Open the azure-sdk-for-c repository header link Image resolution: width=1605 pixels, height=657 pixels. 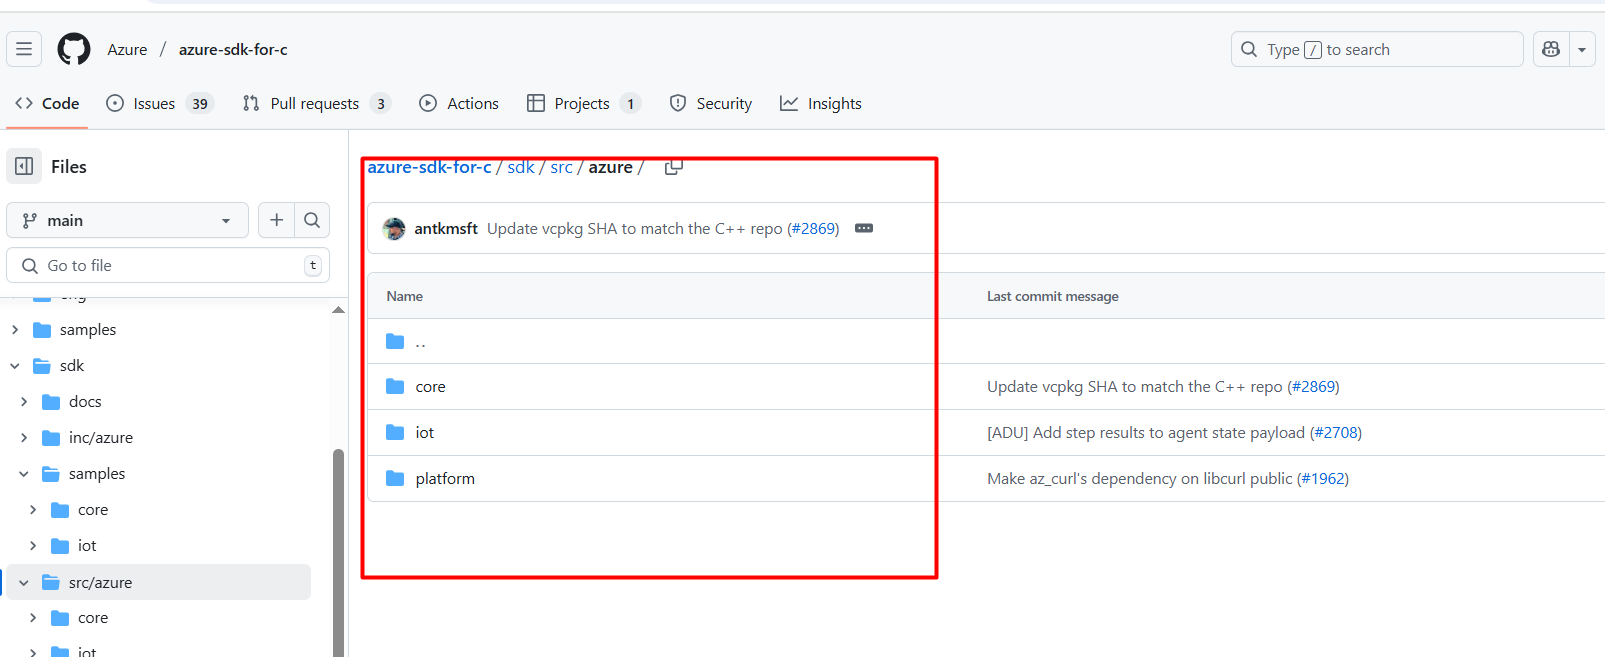(x=233, y=49)
